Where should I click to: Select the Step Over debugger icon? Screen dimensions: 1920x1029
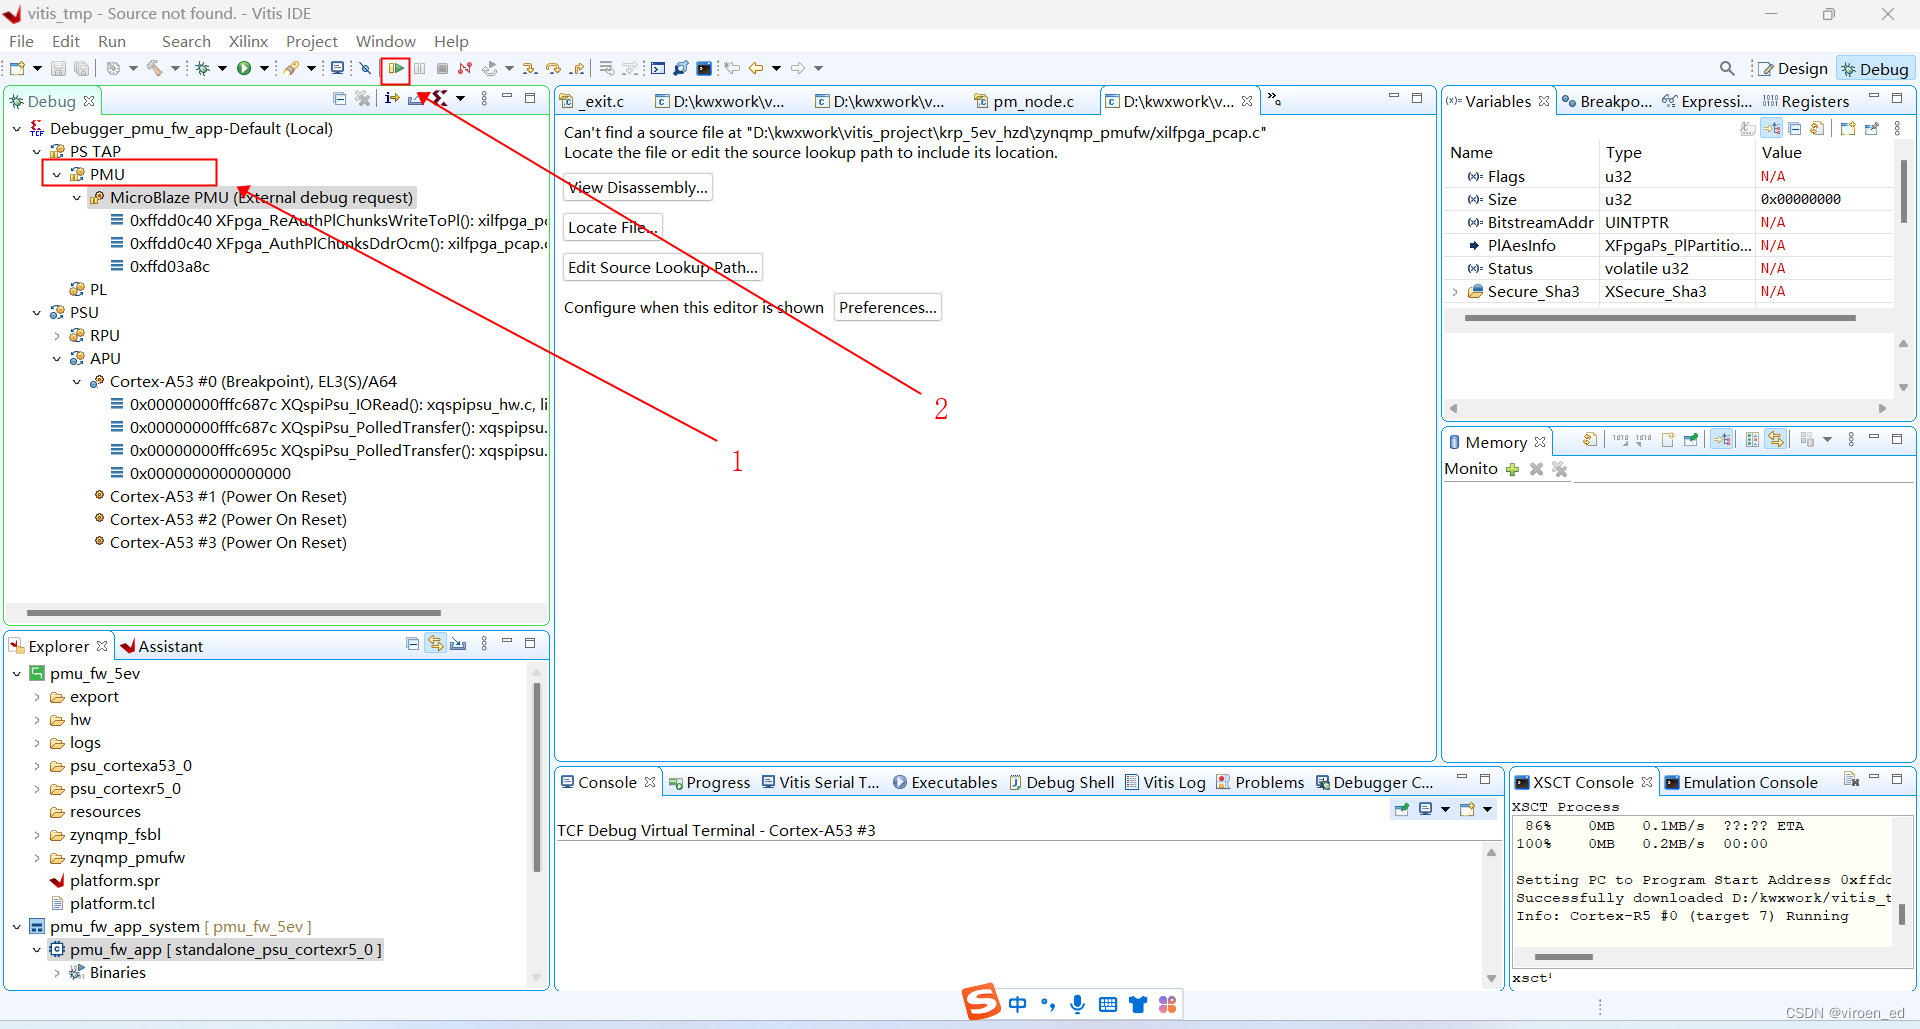tap(554, 68)
